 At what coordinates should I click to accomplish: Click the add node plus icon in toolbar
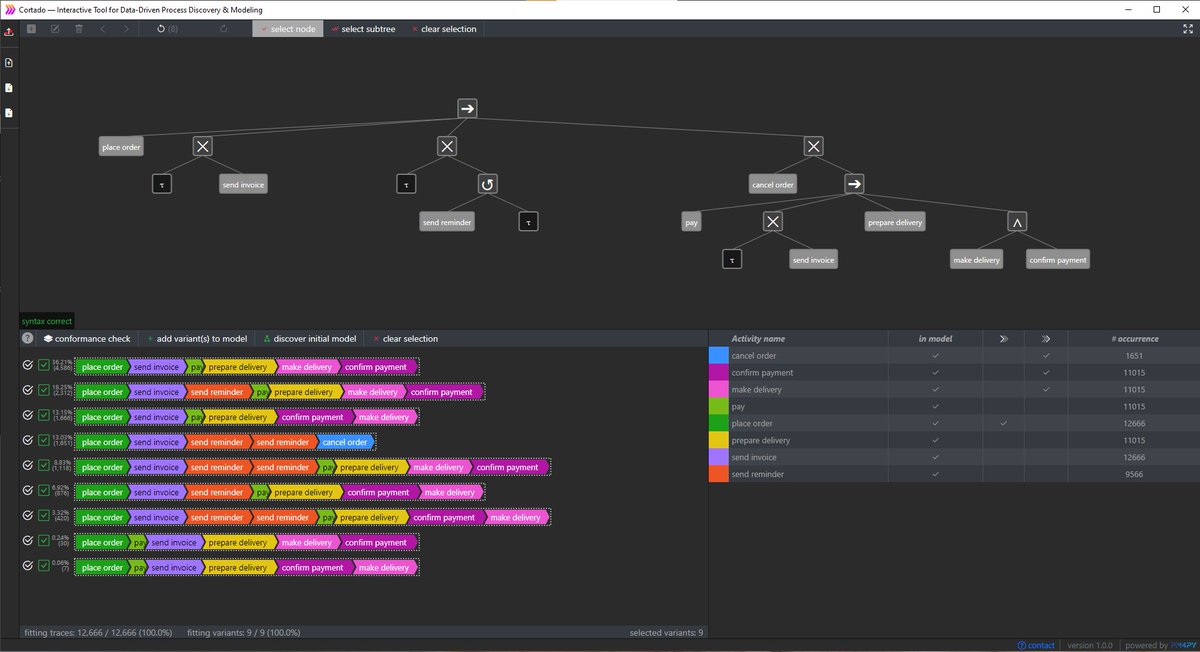point(32,29)
